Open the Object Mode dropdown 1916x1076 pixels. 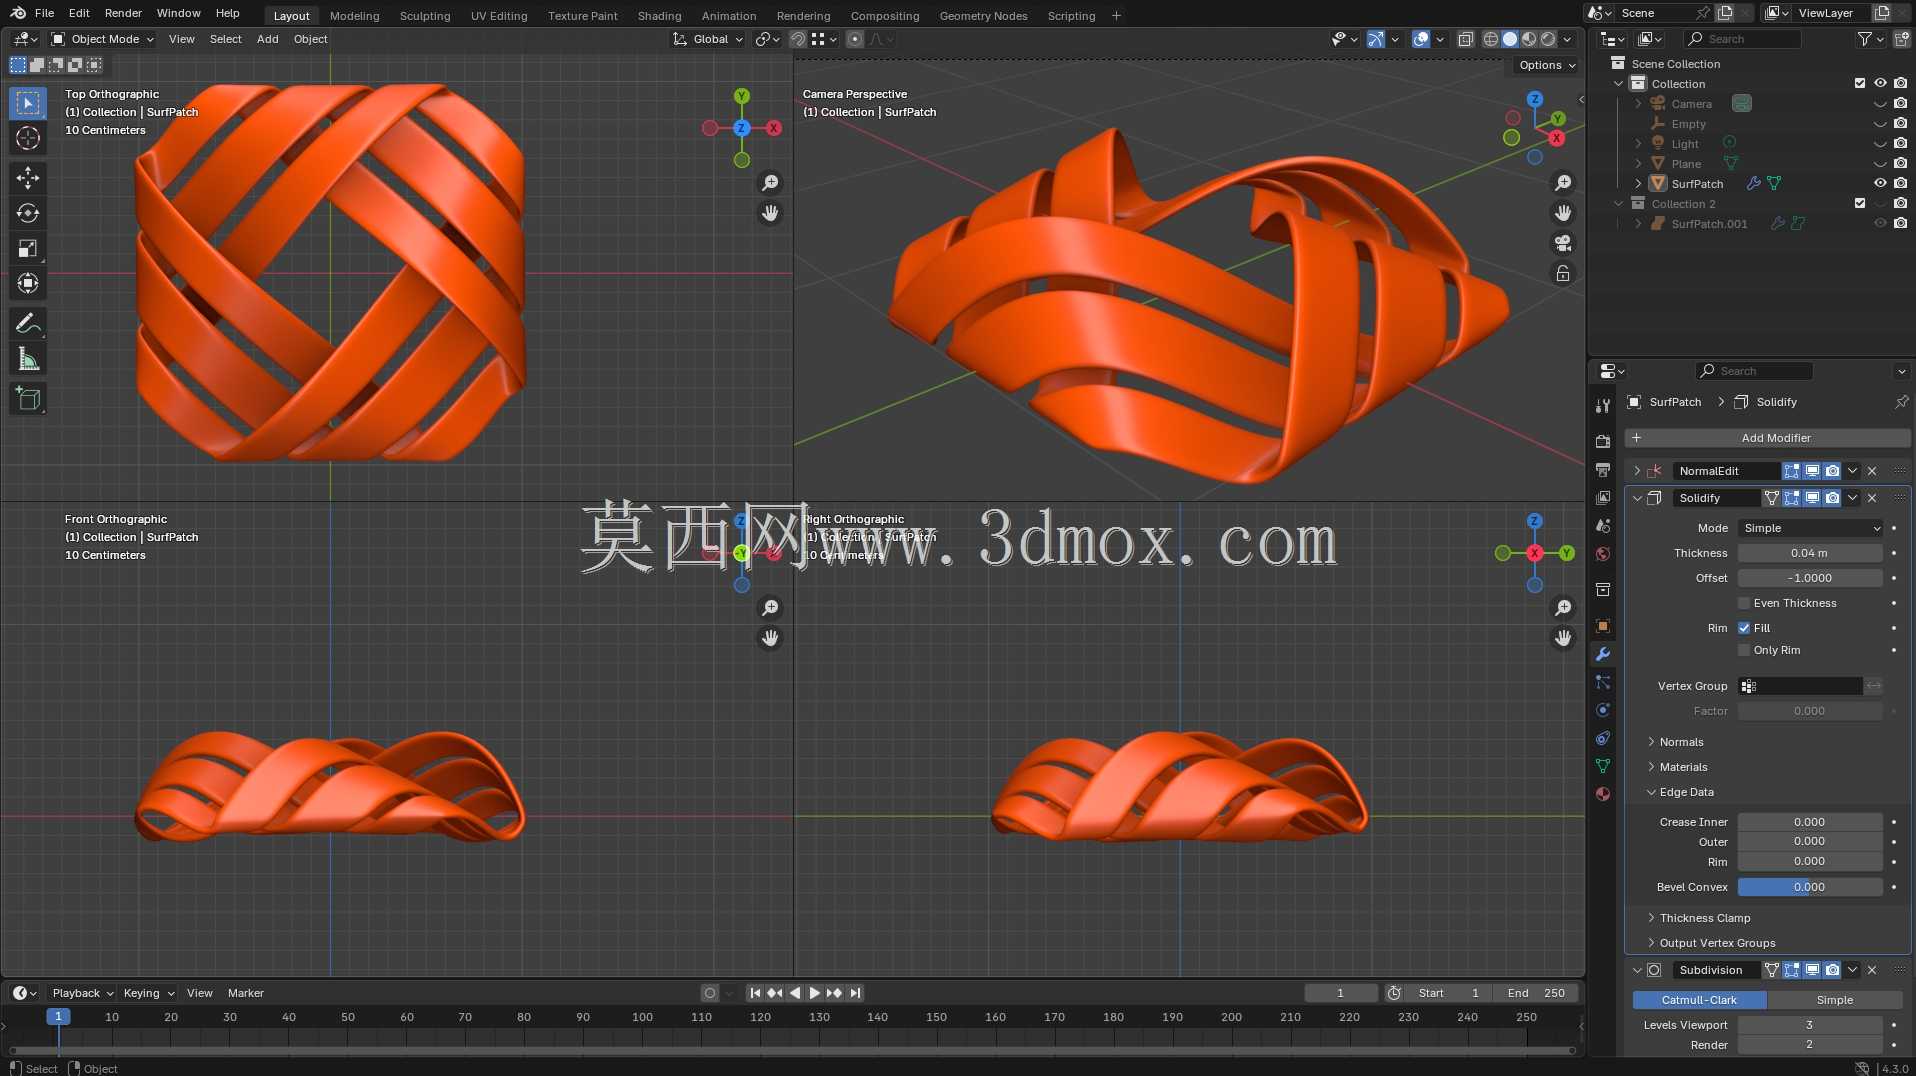[x=102, y=39]
